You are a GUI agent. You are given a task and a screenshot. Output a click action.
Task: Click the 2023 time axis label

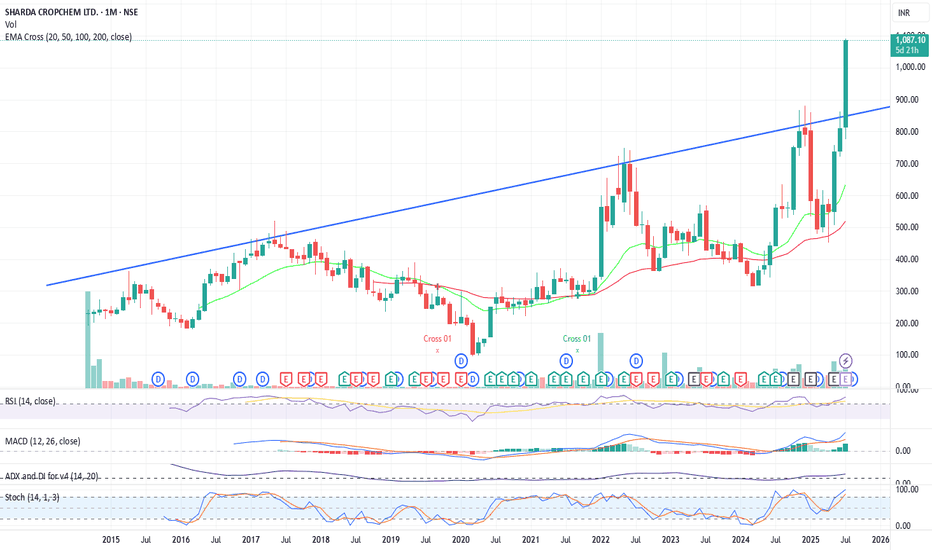point(670,540)
